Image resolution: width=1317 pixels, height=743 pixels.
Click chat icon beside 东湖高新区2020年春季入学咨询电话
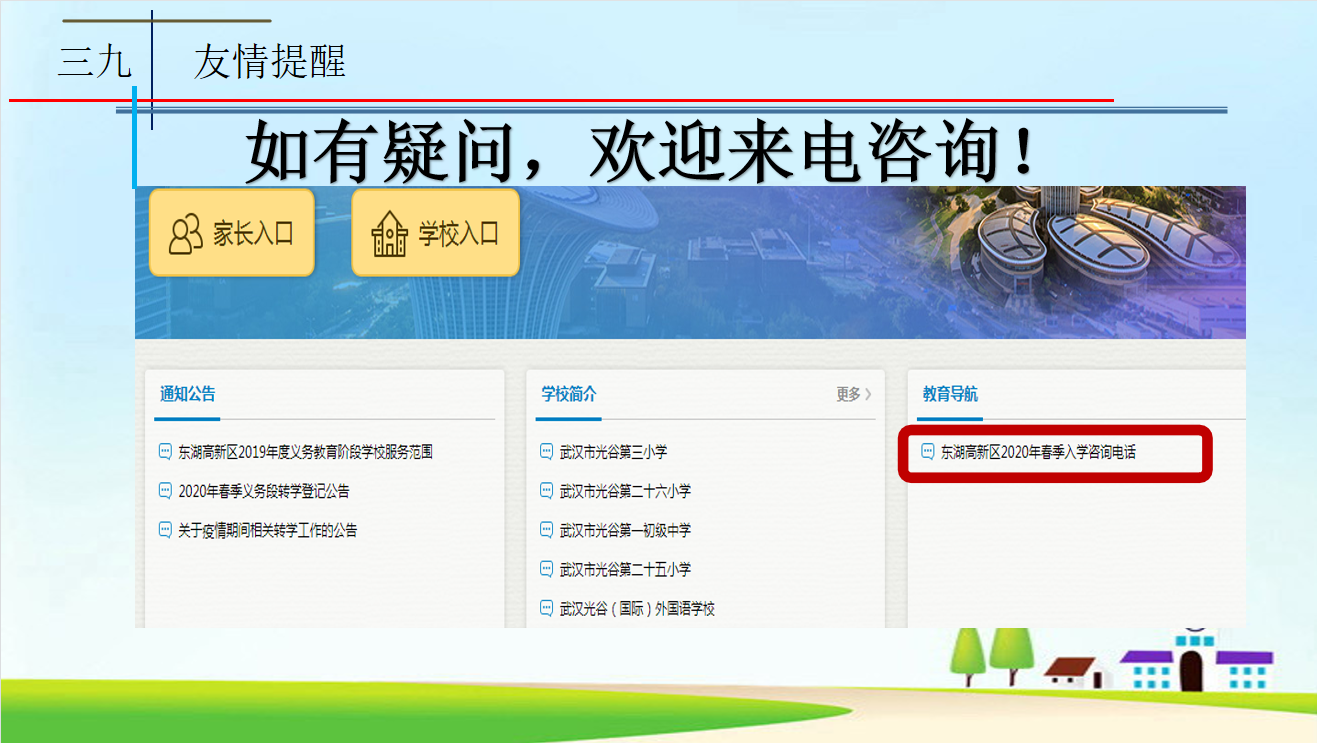coord(927,452)
